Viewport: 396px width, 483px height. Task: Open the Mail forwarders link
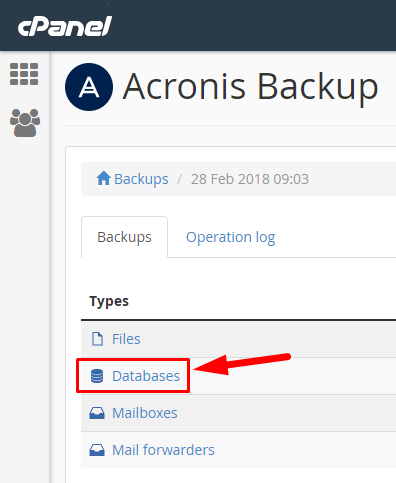click(163, 450)
